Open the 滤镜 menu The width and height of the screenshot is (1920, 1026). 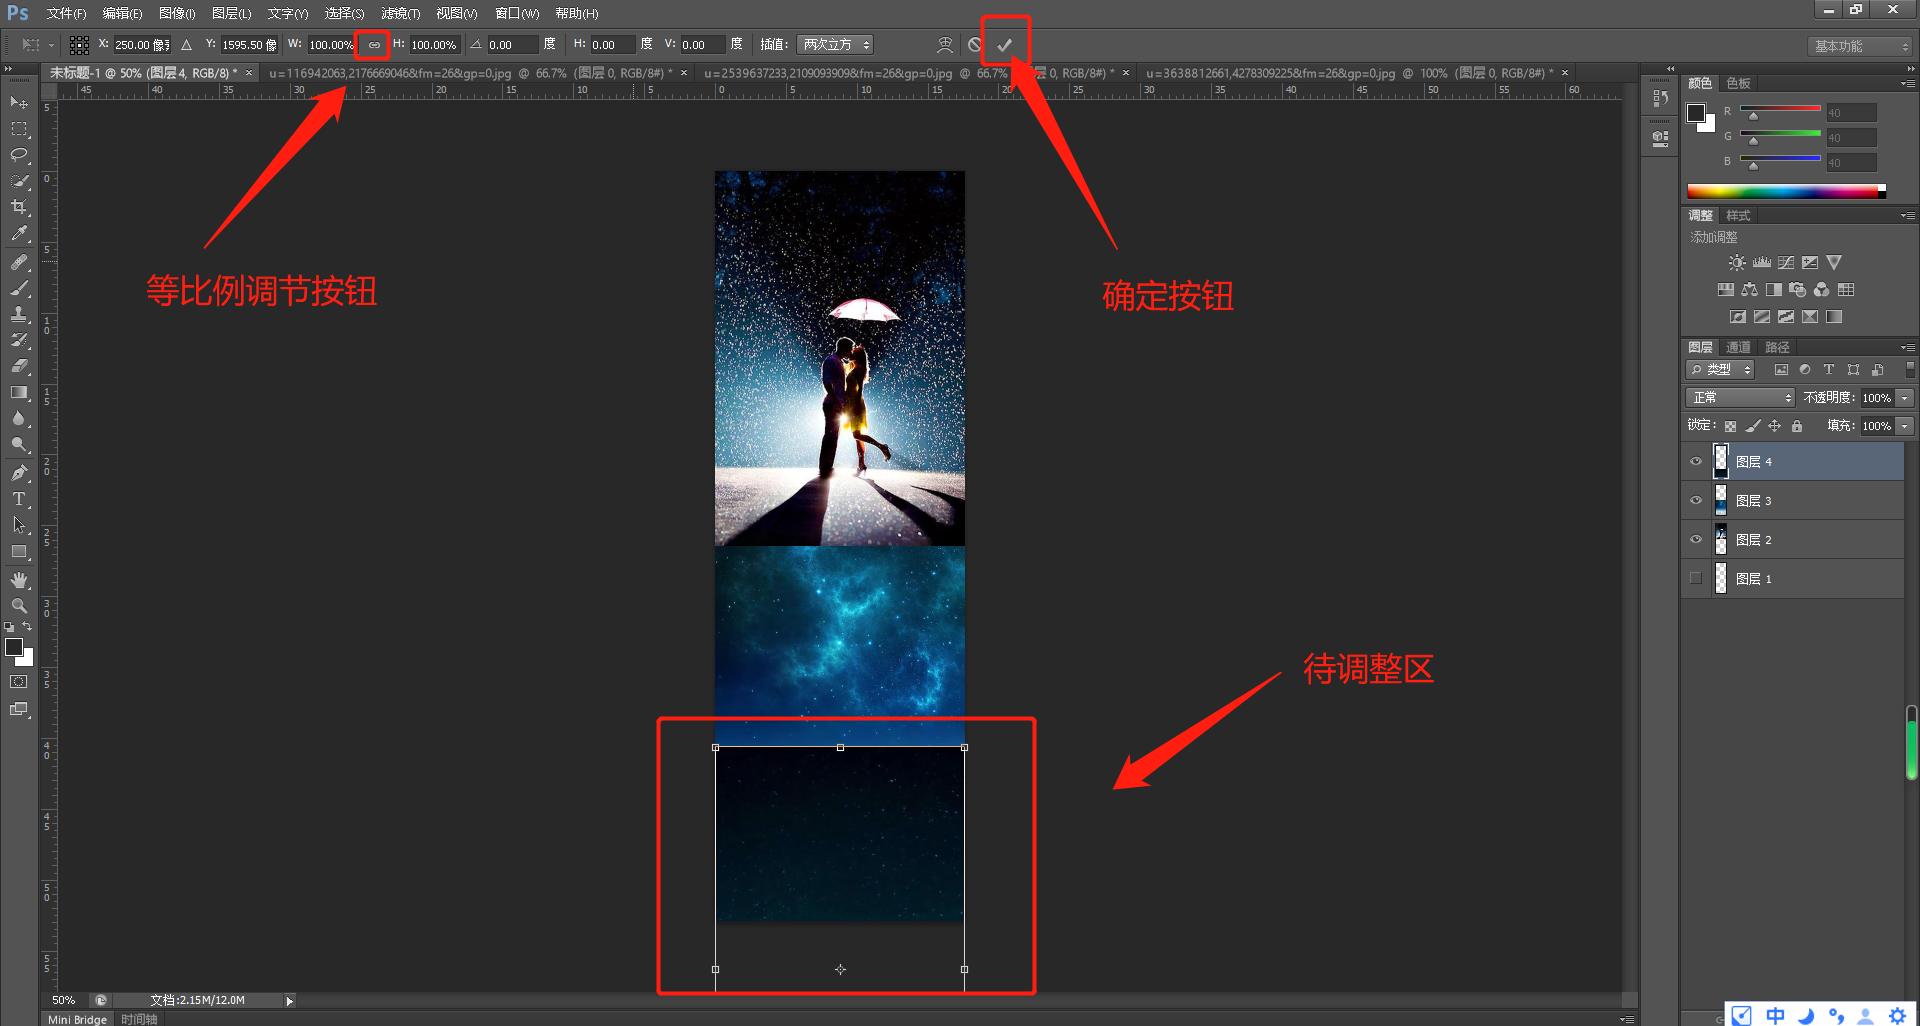click(x=399, y=13)
